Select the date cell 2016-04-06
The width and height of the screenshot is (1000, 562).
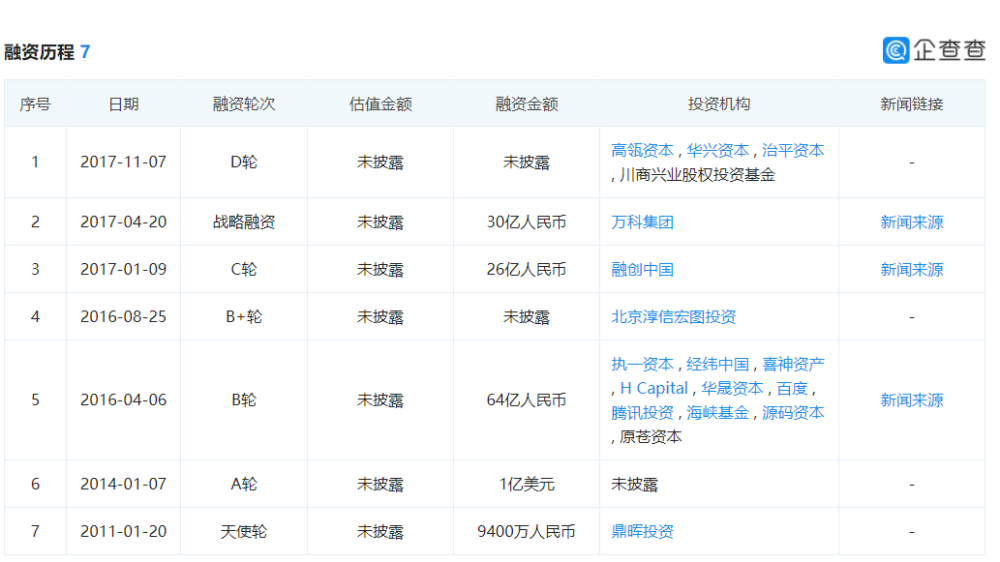pos(123,400)
